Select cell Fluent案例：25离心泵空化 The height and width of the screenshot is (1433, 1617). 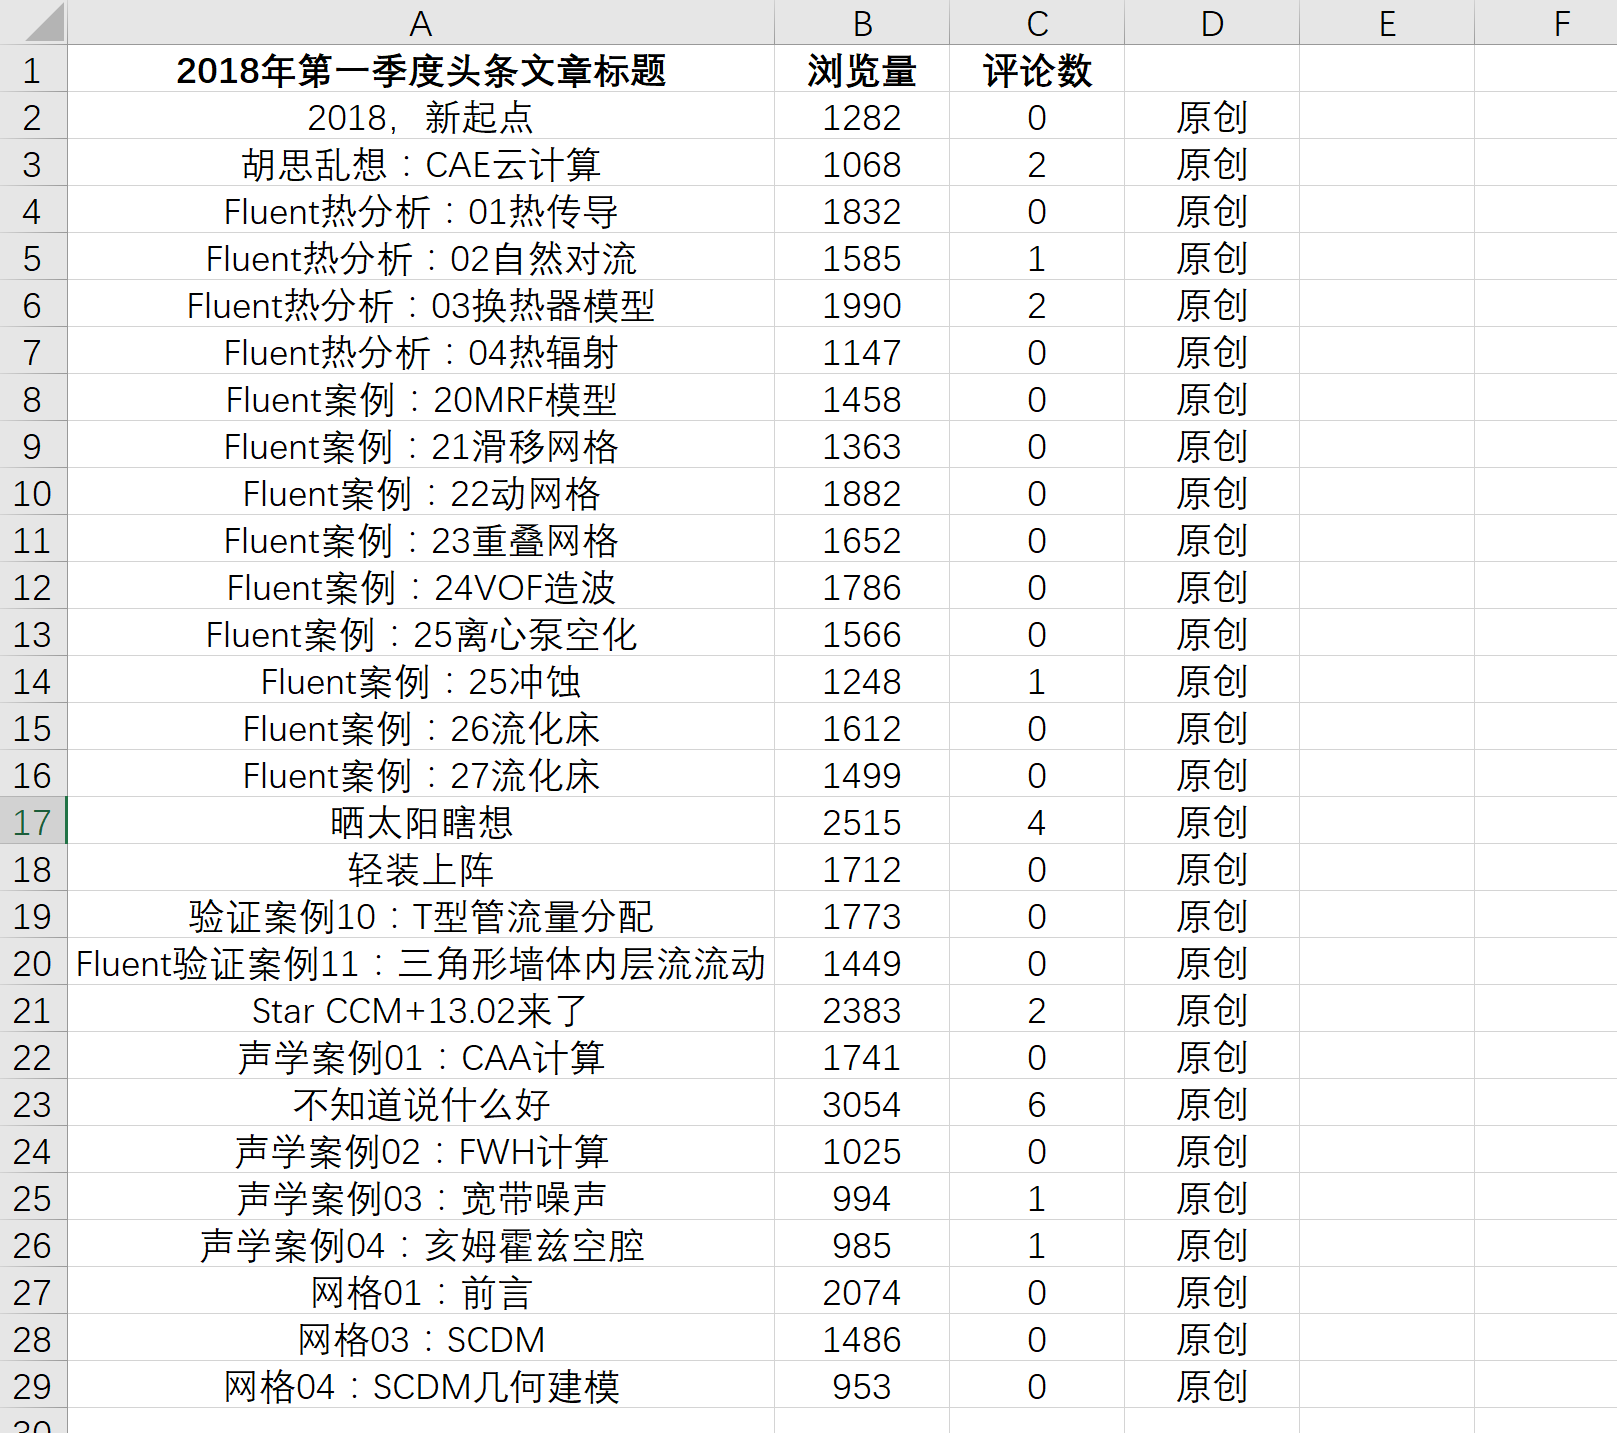[x=421, y=633]
